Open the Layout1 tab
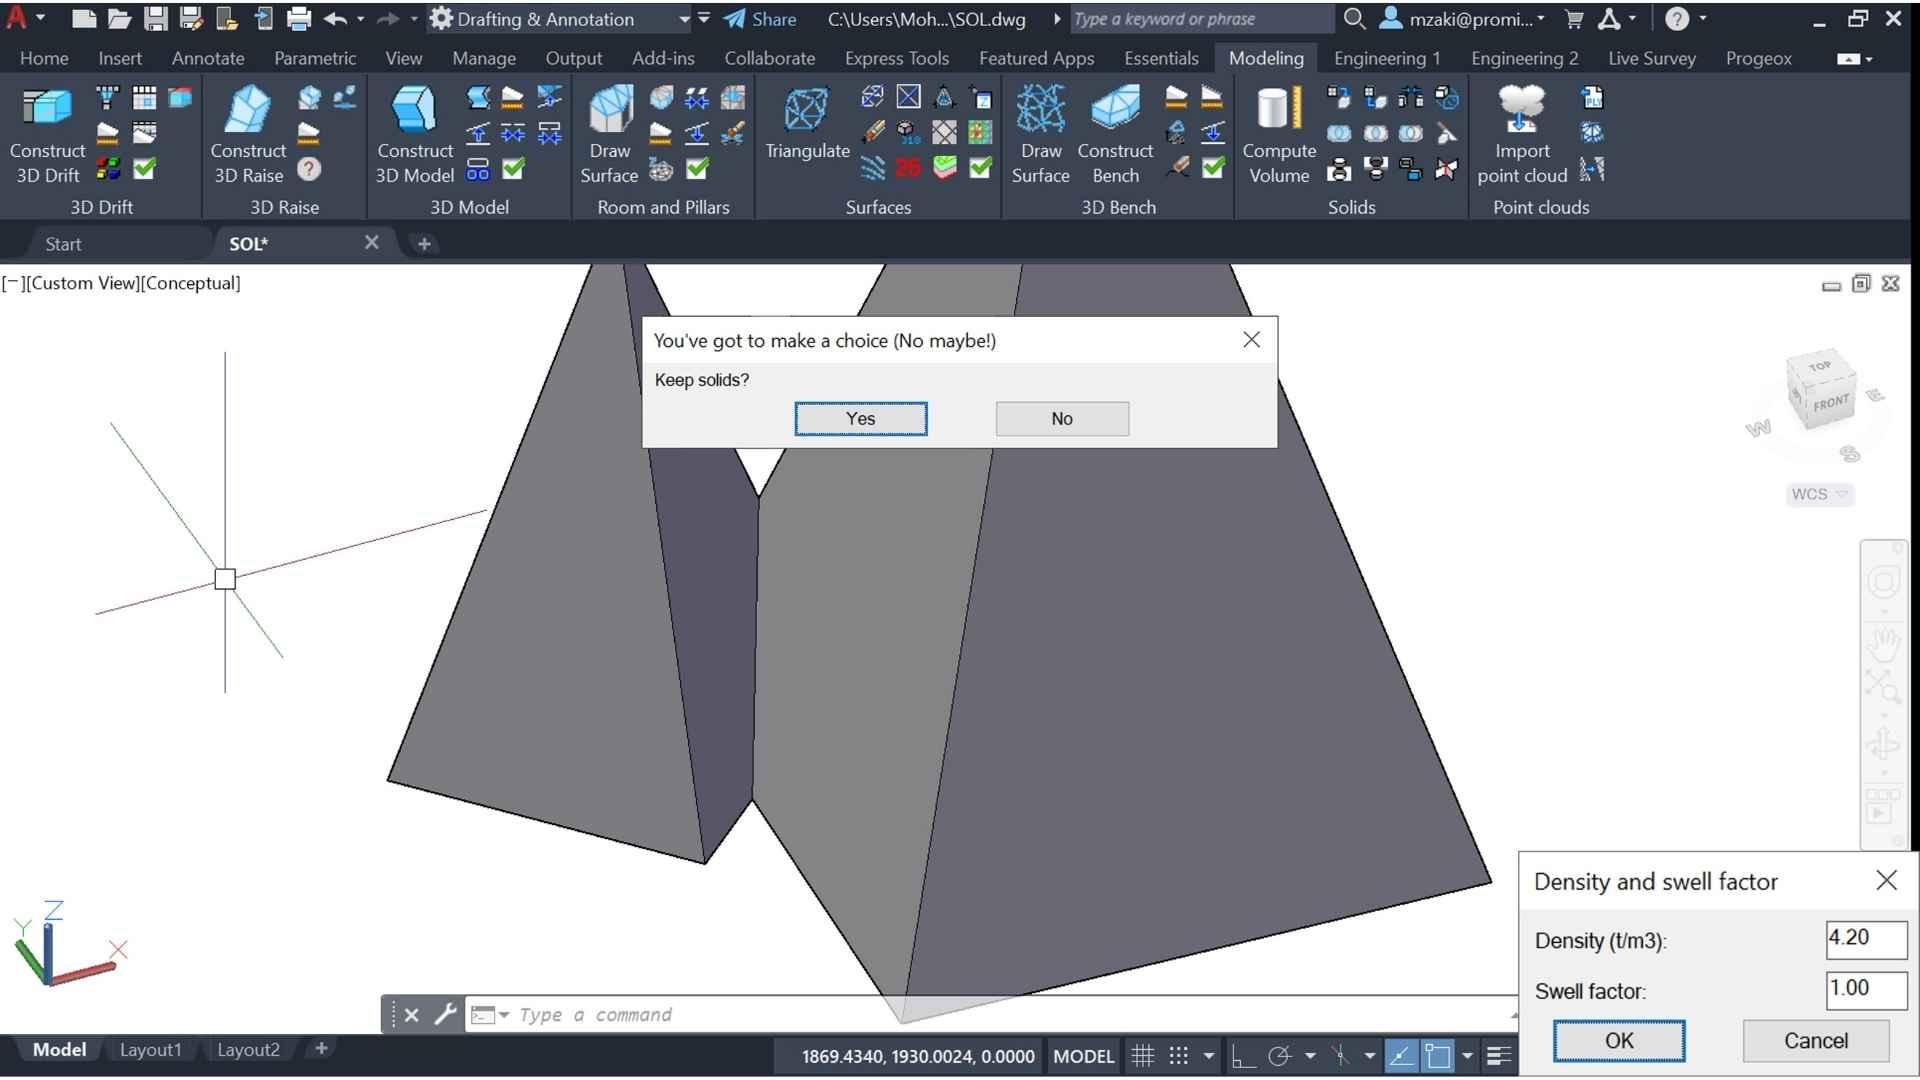The width and height of the screenshot is (1920, 1080). 151,1049
